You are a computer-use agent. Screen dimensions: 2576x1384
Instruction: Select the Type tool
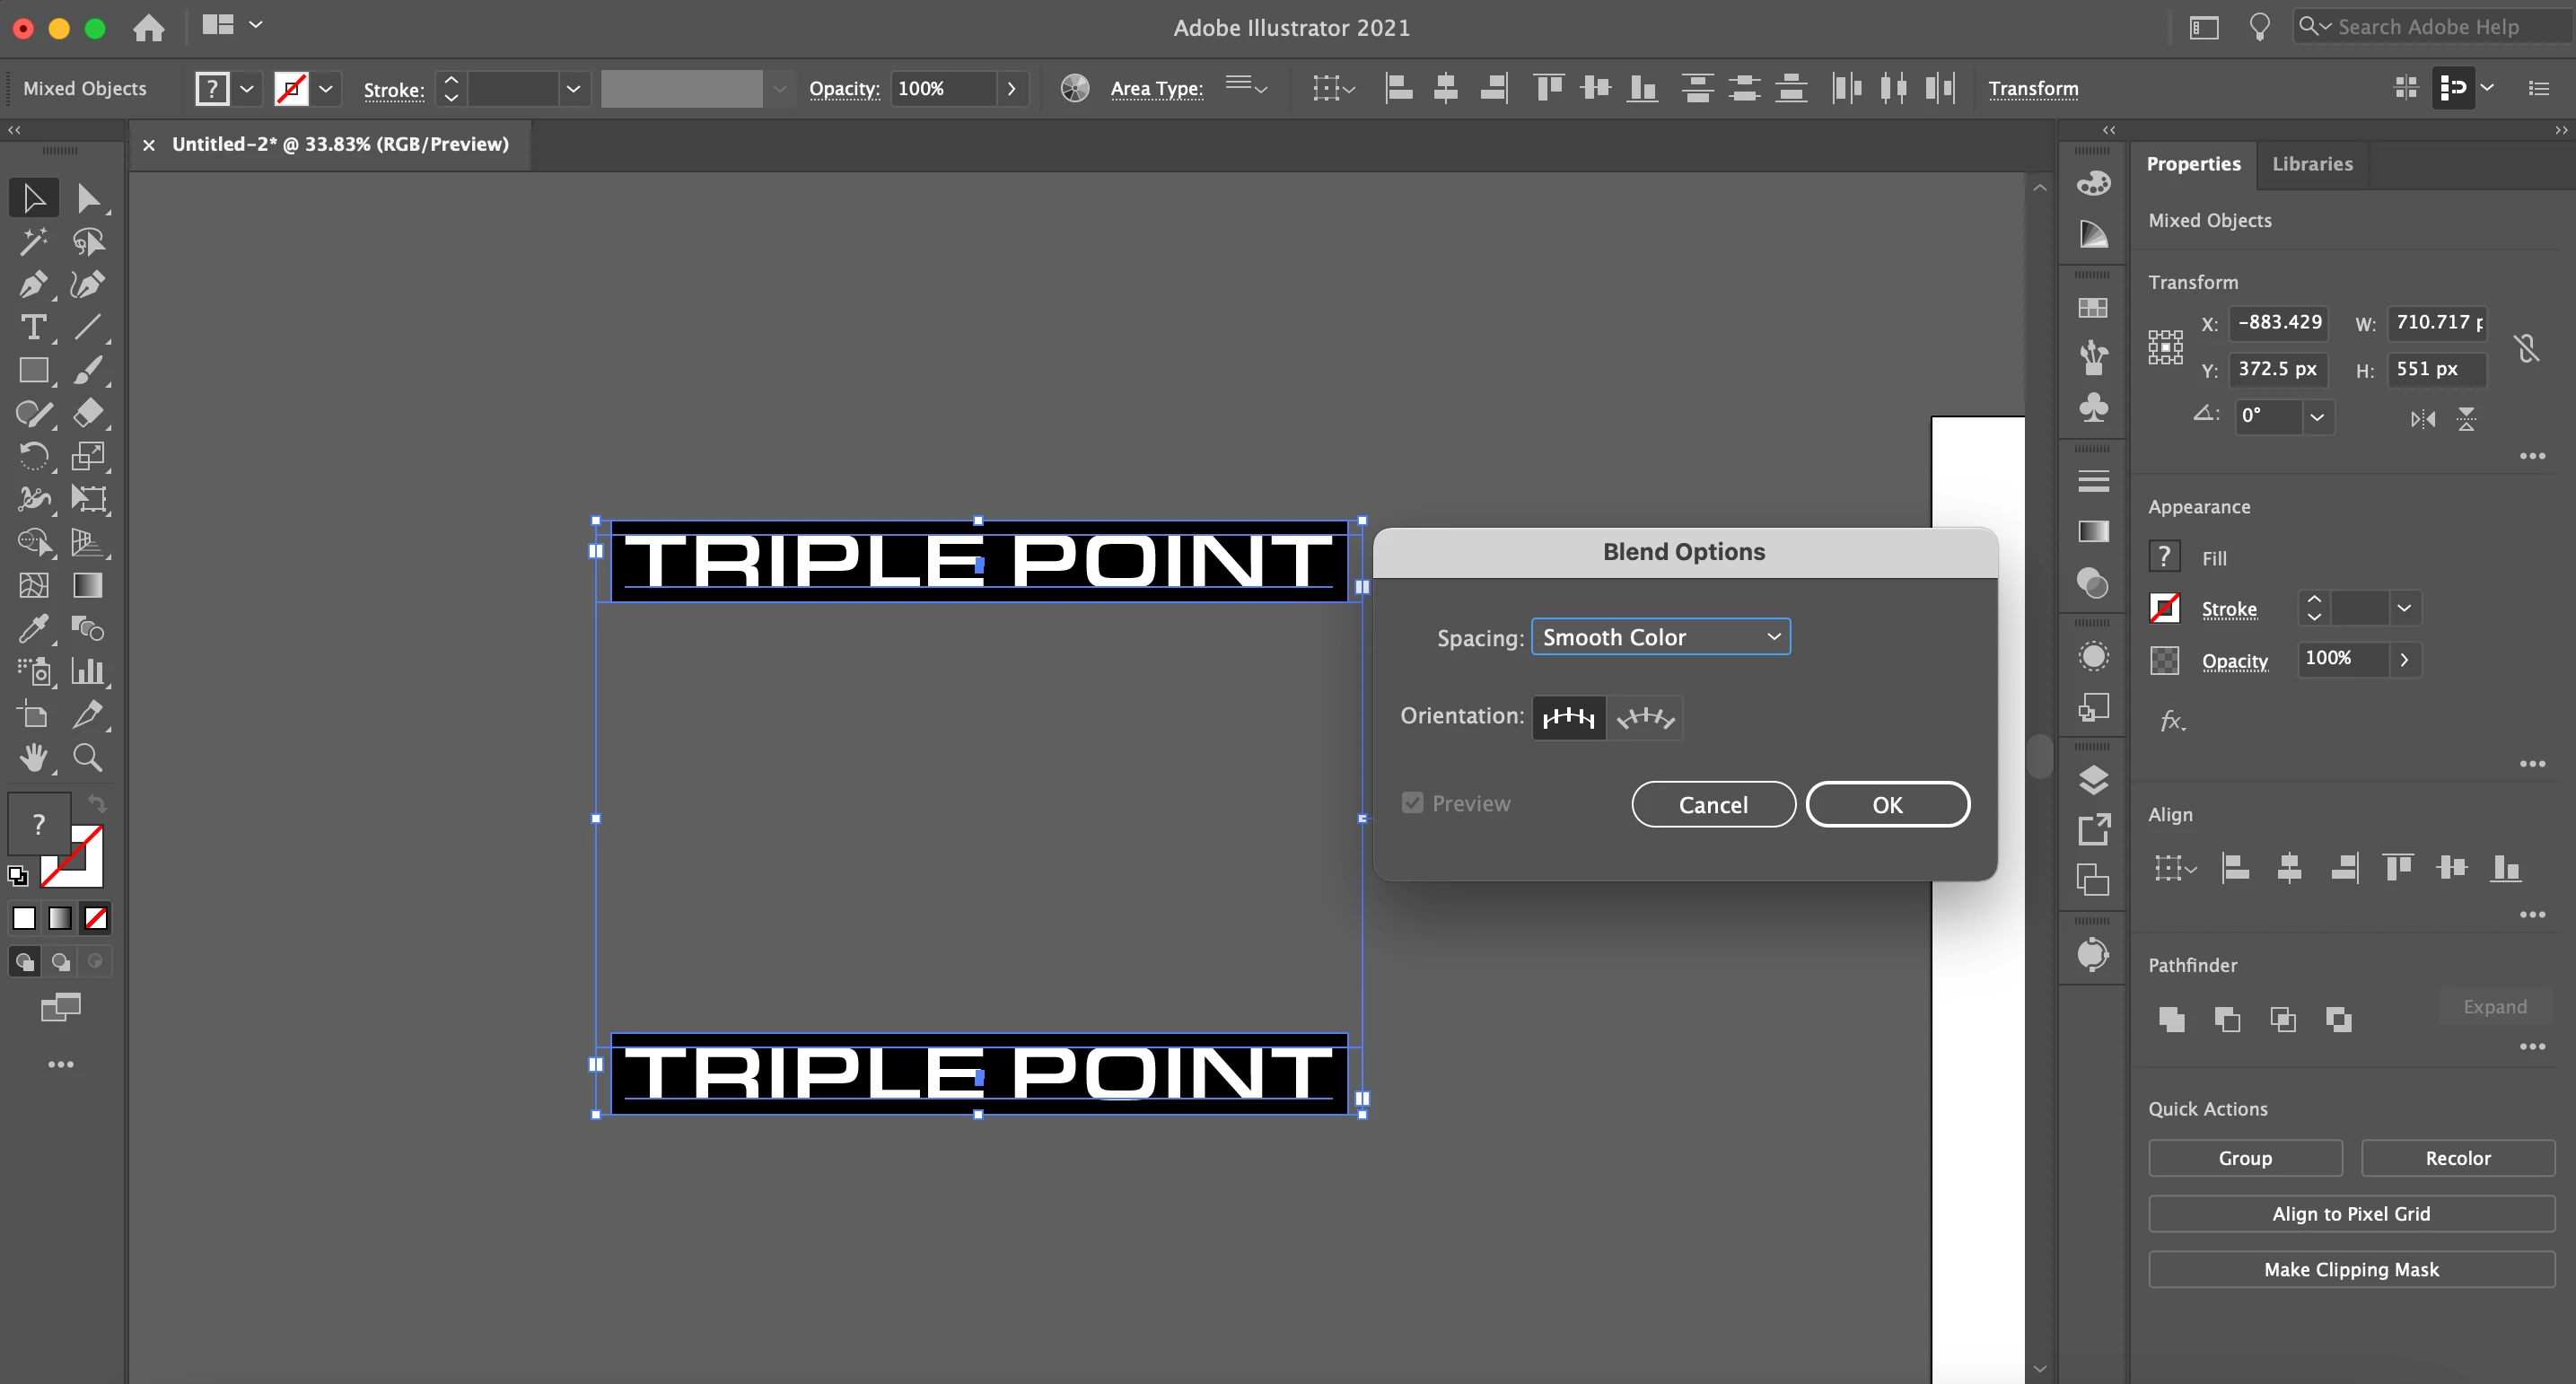pos(32,327)
